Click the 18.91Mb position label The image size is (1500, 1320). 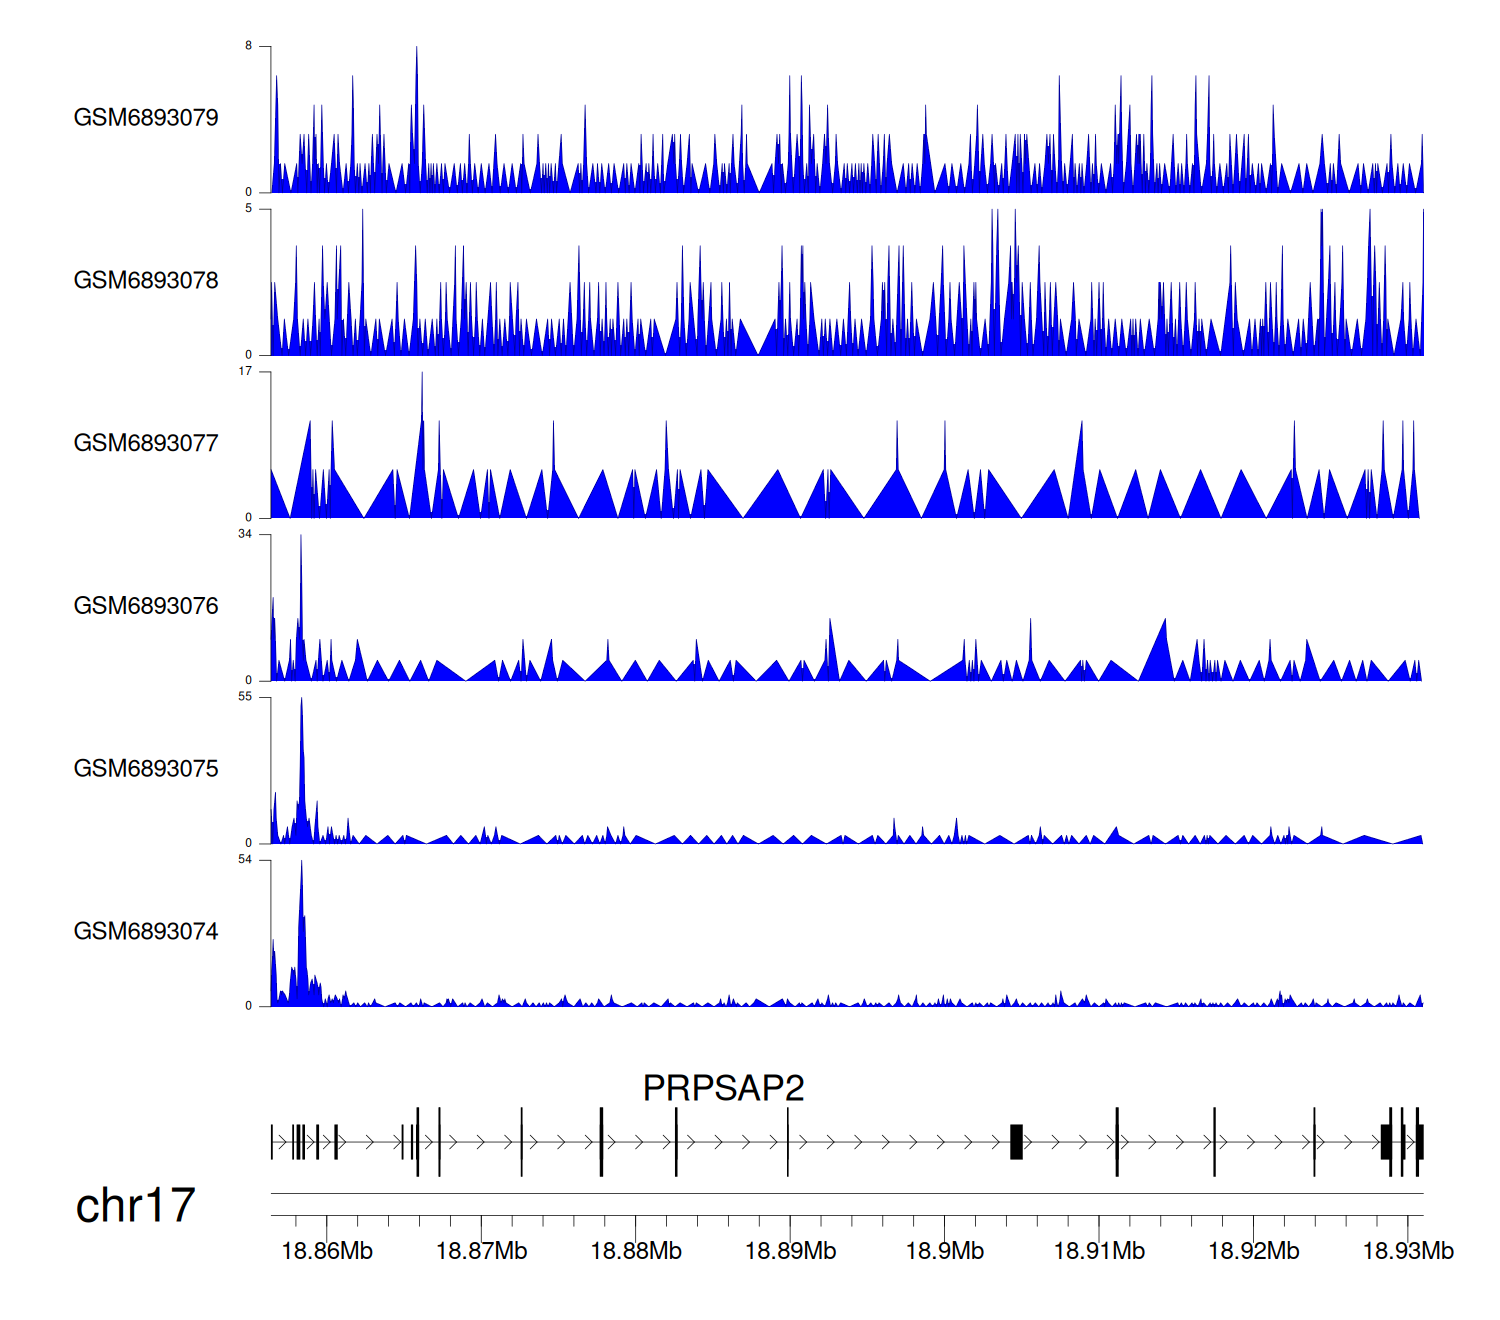click(x=1099, y=1251)
